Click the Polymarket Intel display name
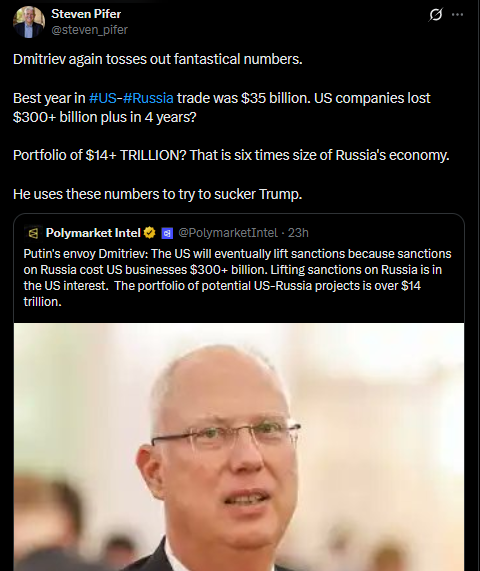This screenshot has width=480, height=571. pyautogui.click(x=93, y=233)
